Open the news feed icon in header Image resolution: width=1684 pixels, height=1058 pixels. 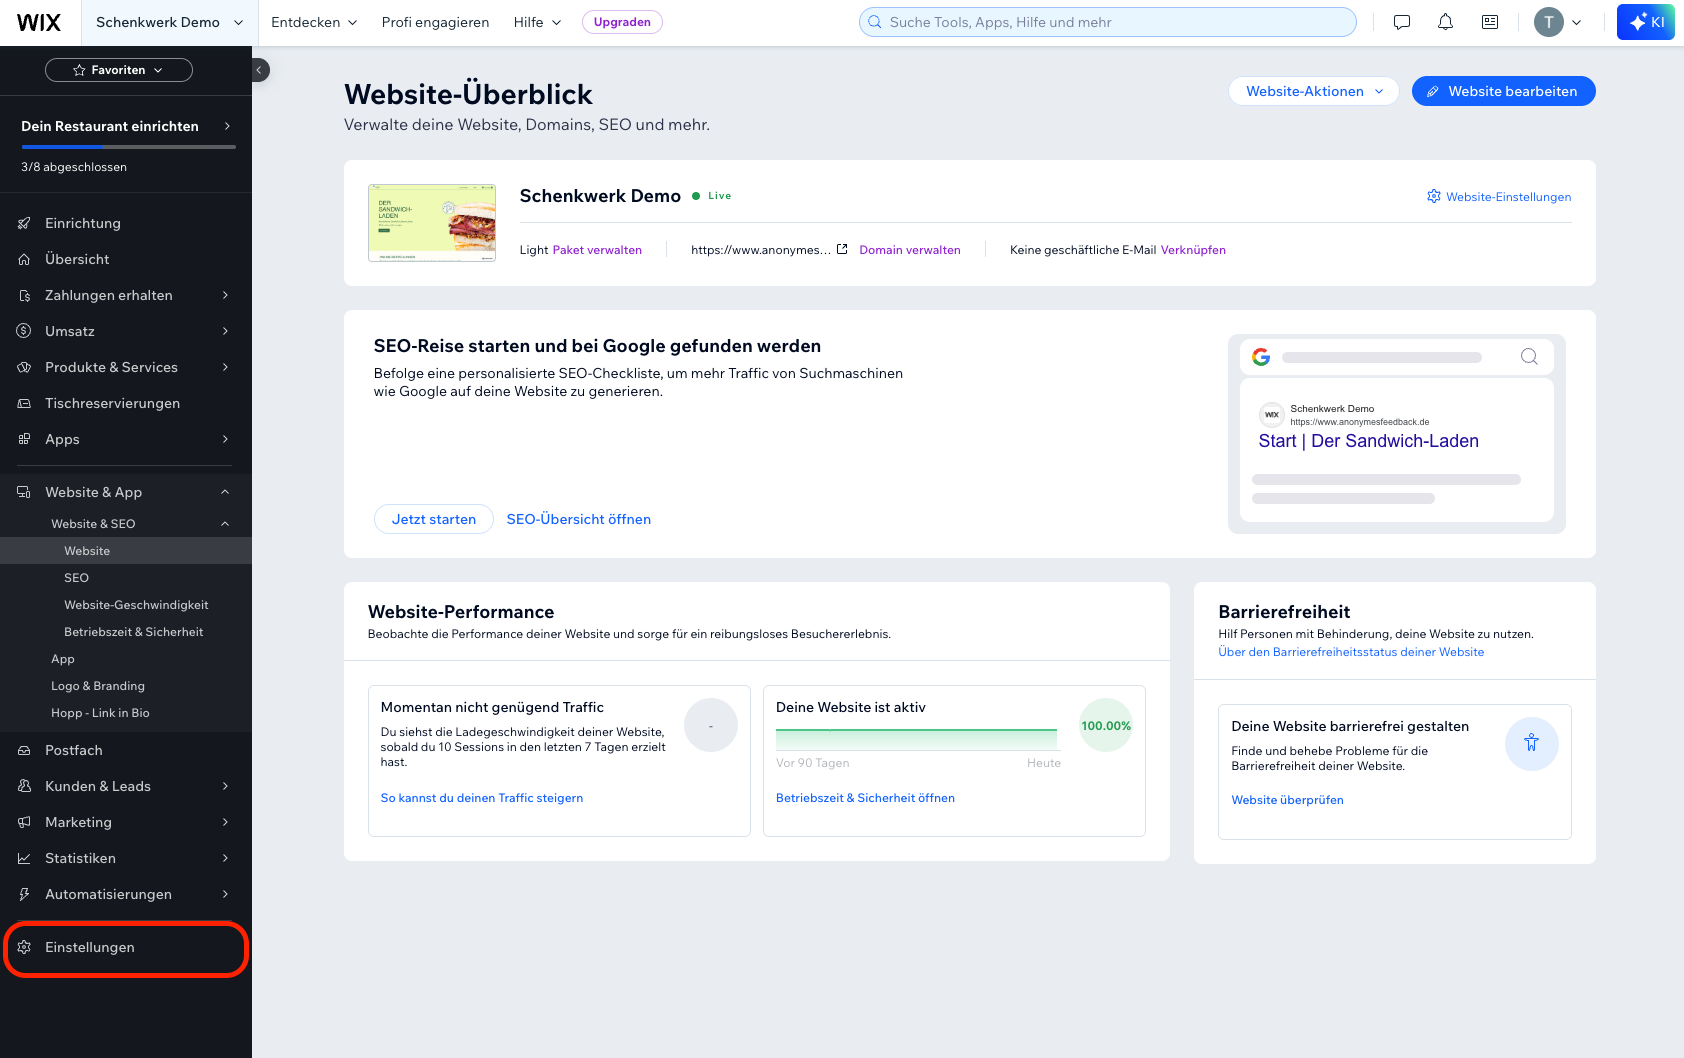(1490, 22)
